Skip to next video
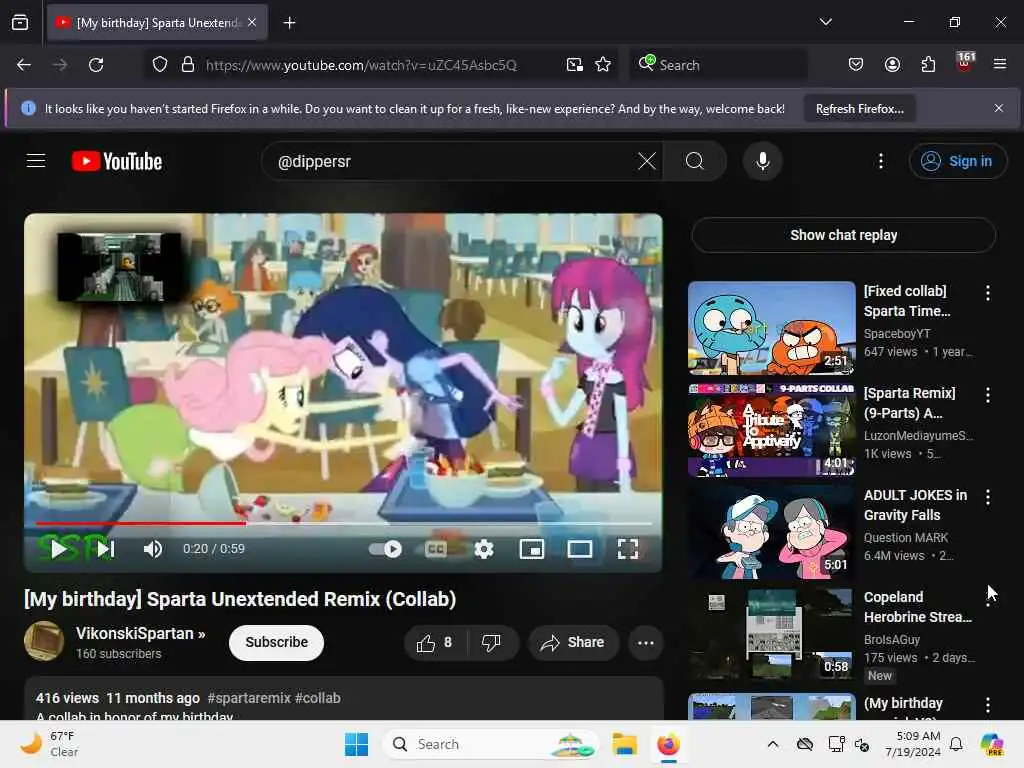Image resolution: width=1024 pixels, height=768 pixels. click(104, 549)
